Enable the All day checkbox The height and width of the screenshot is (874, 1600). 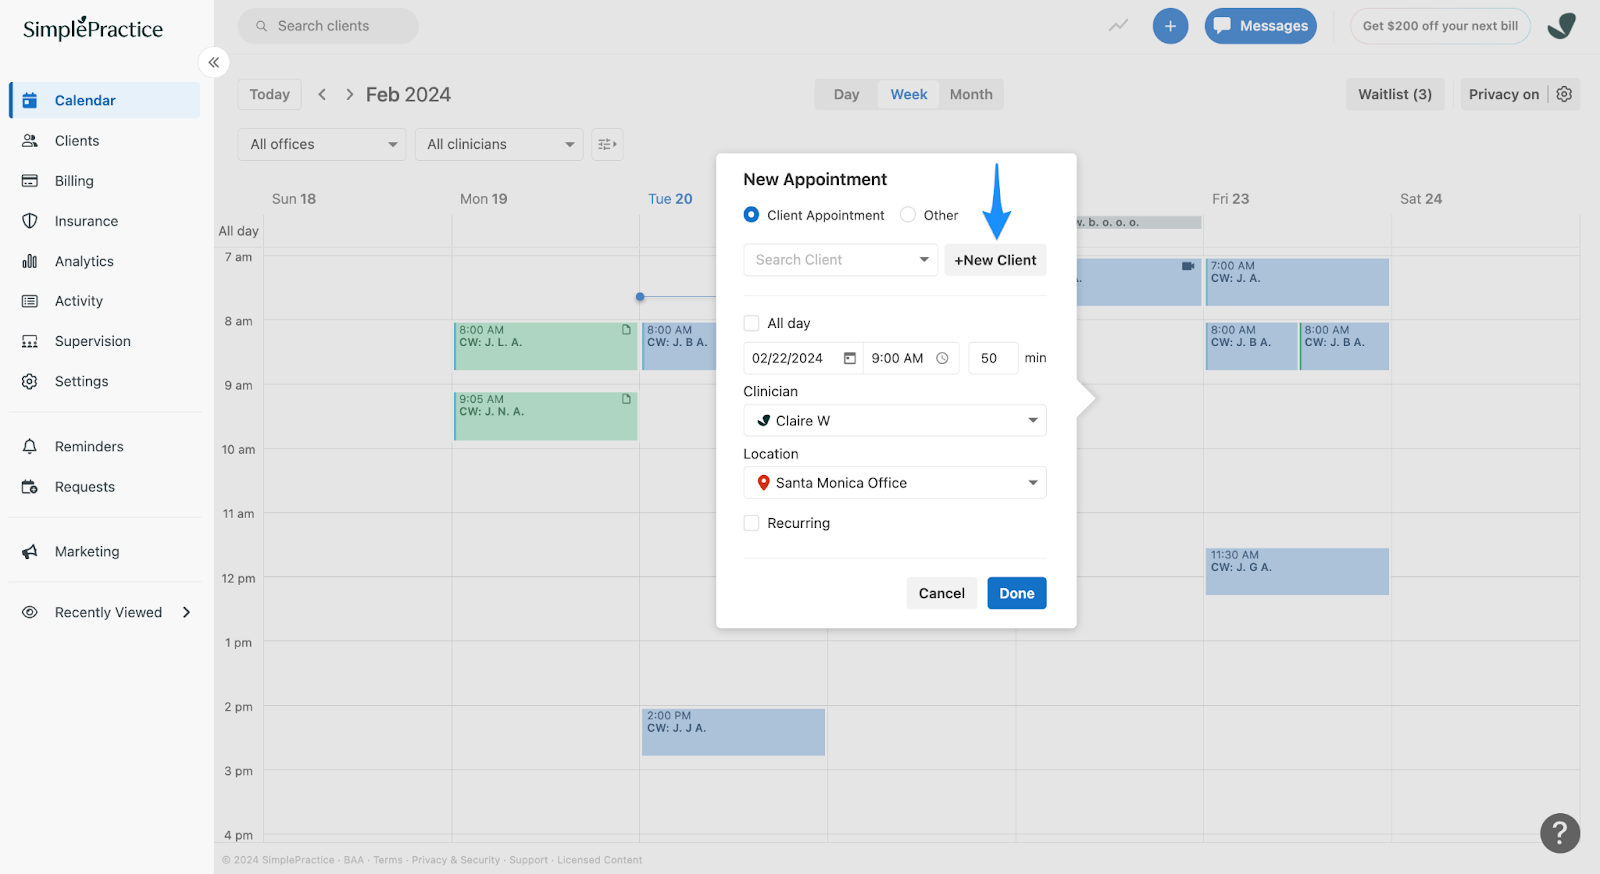click(751, 323)
